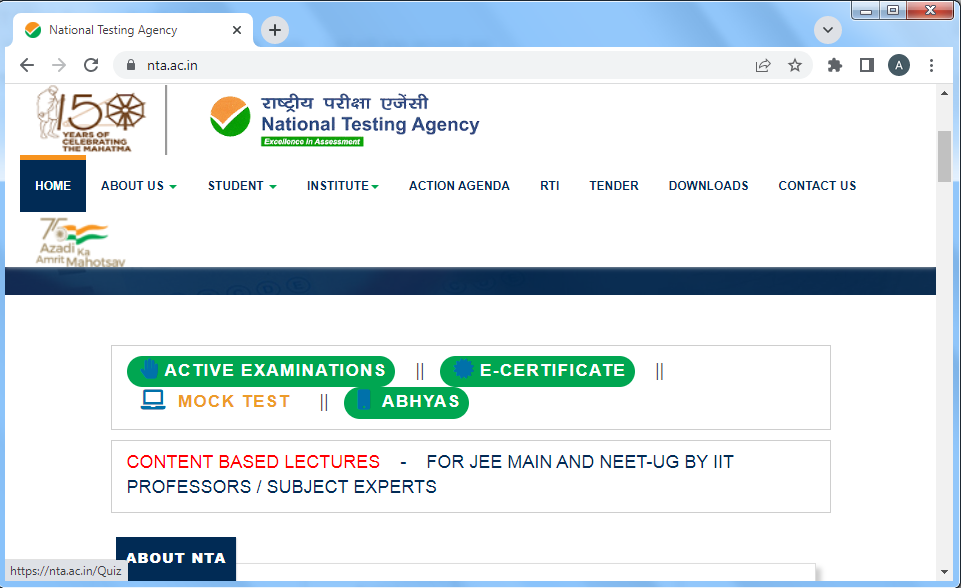The height and width of the screenshot is (588, 961).
Task: Open a new tab with the plus button
Action: (x=275, y=30)
